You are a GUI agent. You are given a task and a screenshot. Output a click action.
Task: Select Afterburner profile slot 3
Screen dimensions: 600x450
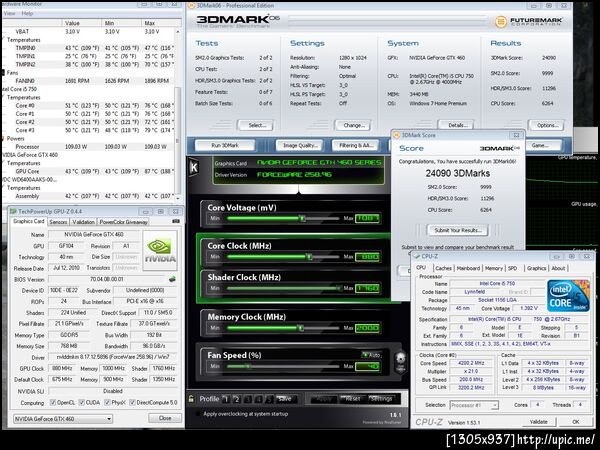tap(247, 399)
